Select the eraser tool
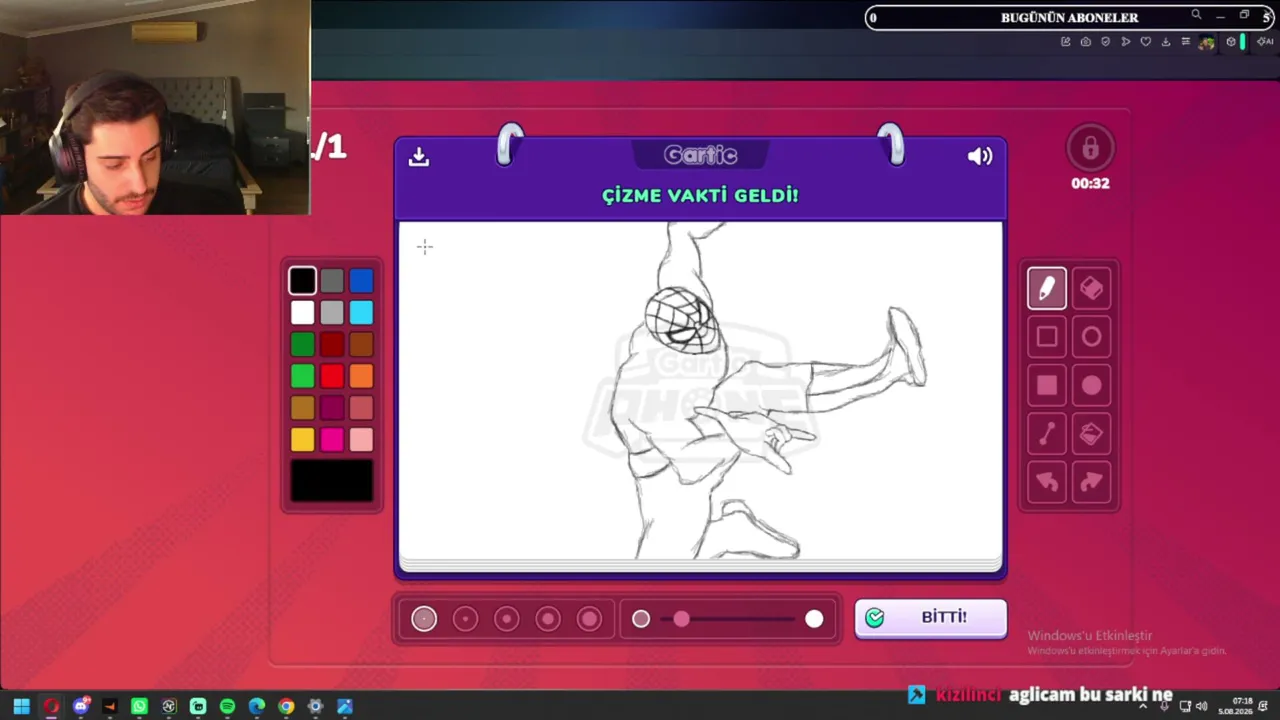 pyautogui.click(x=1091, y=289)
